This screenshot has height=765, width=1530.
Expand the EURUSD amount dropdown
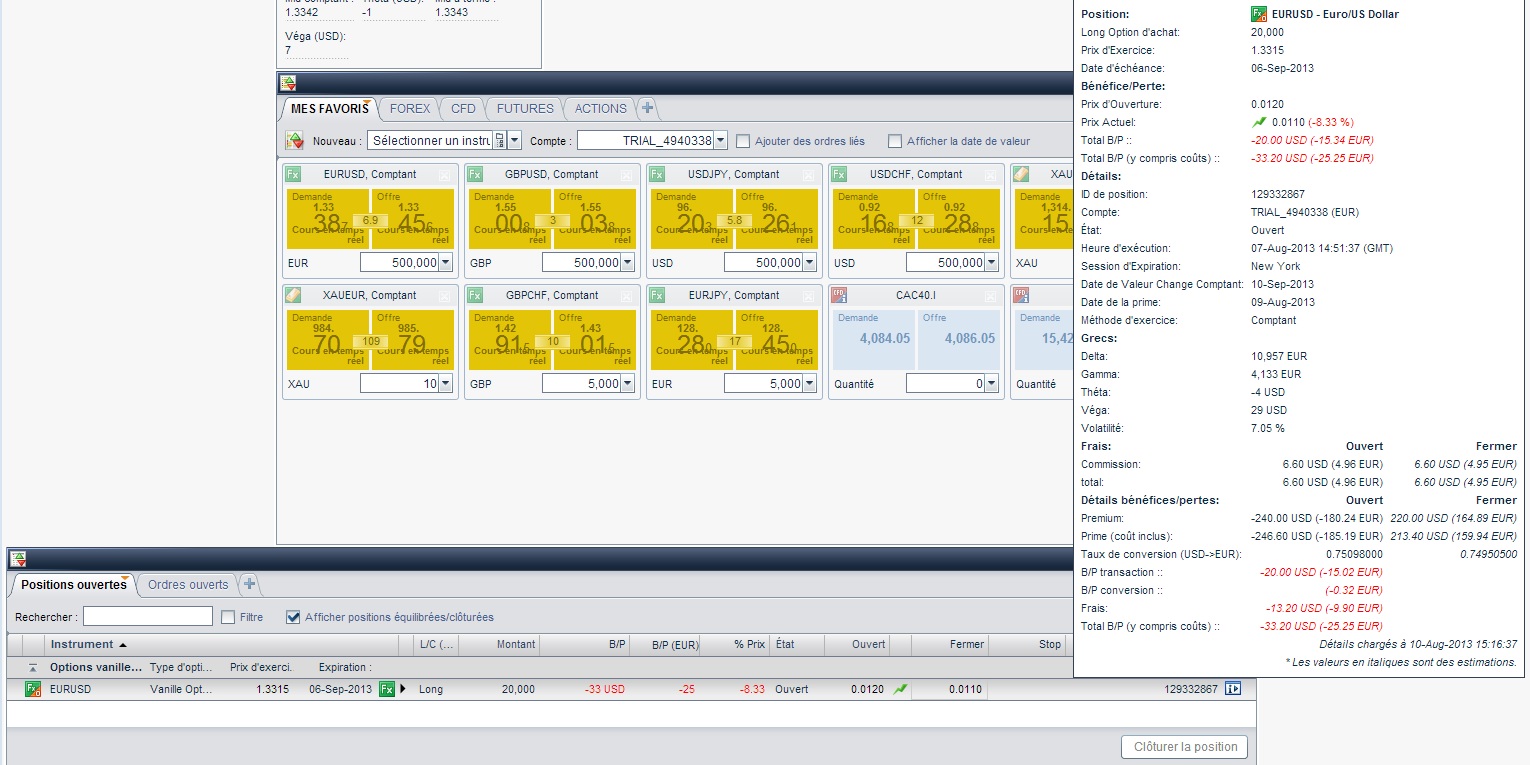click(445, 263)
